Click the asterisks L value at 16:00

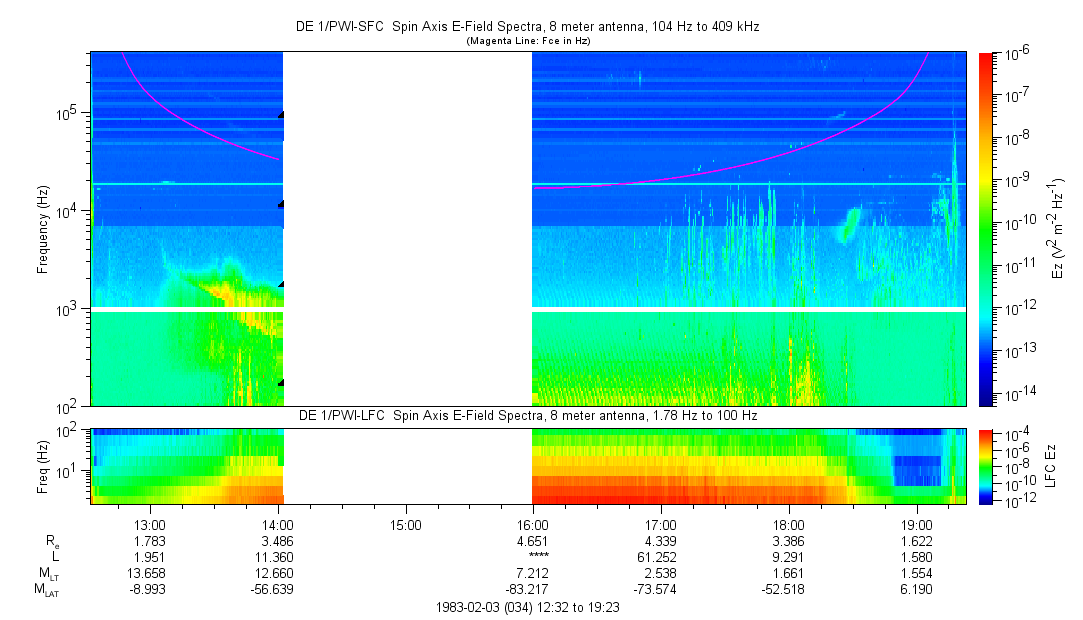(537, 557)
